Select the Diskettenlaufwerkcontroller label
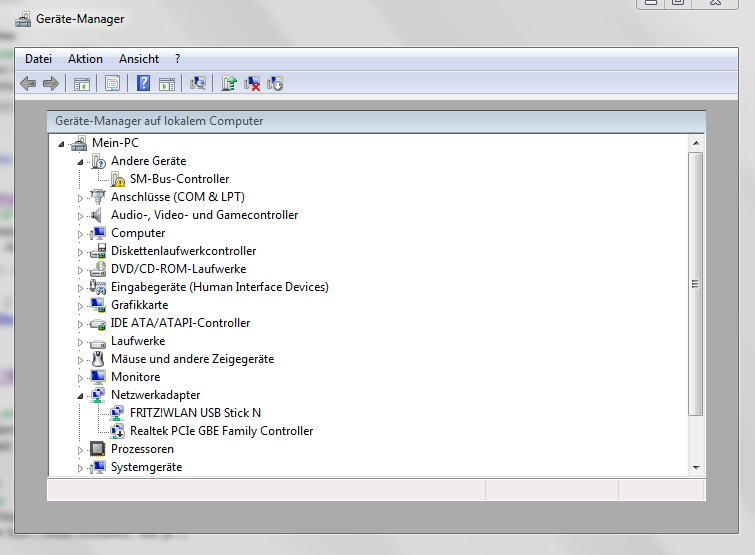Screen dimensions: 755x555 point(183,251)
